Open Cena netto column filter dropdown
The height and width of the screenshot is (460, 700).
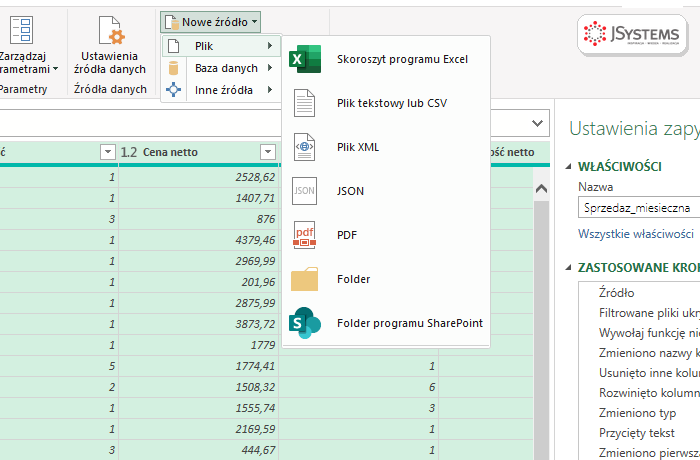pyautogui.click(x=268, y=152)
